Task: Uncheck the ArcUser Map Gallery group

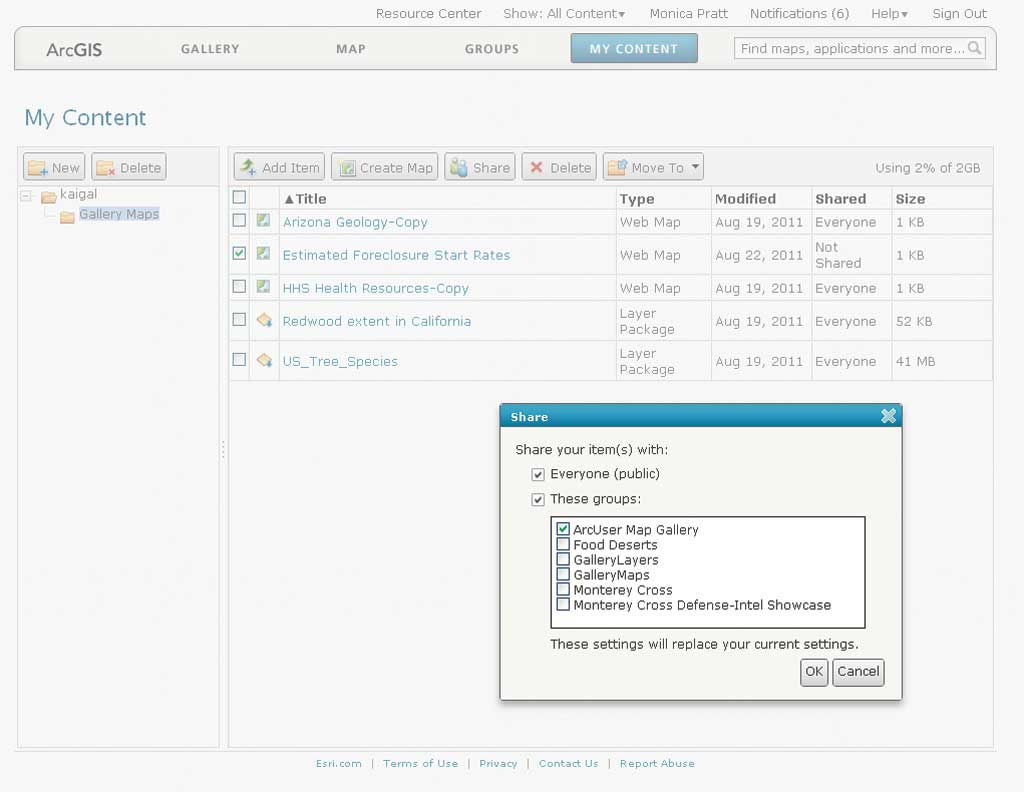Action: coord(563,529)
